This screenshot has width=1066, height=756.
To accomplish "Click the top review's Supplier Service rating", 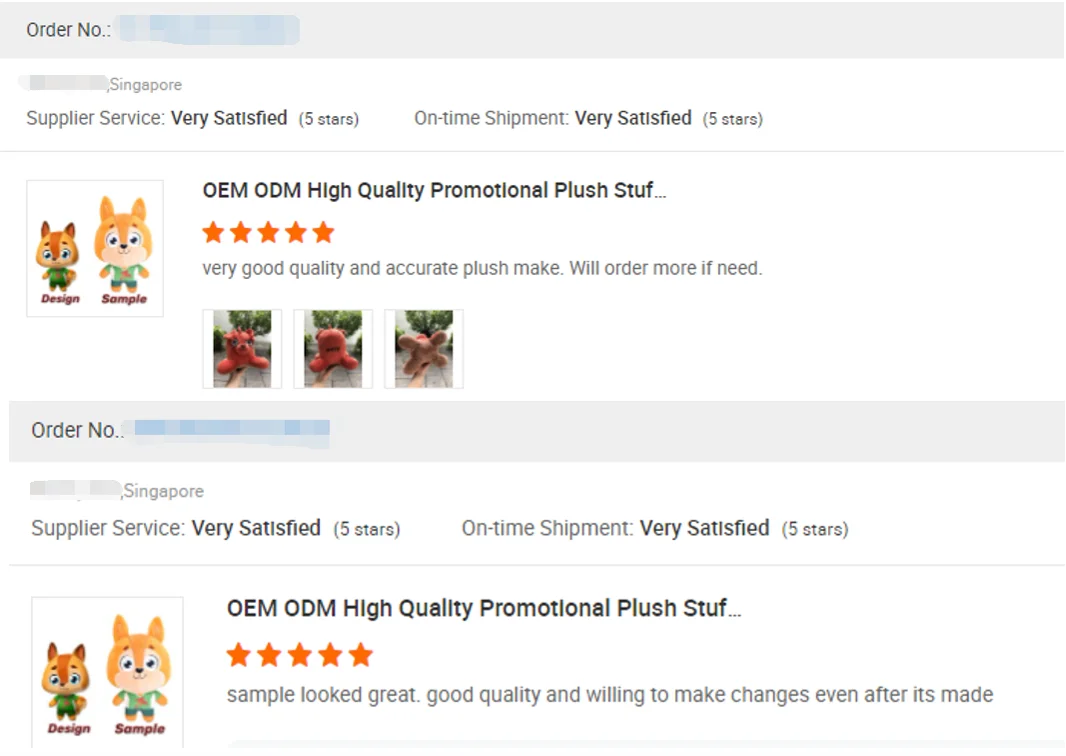I will coord(229,118).
